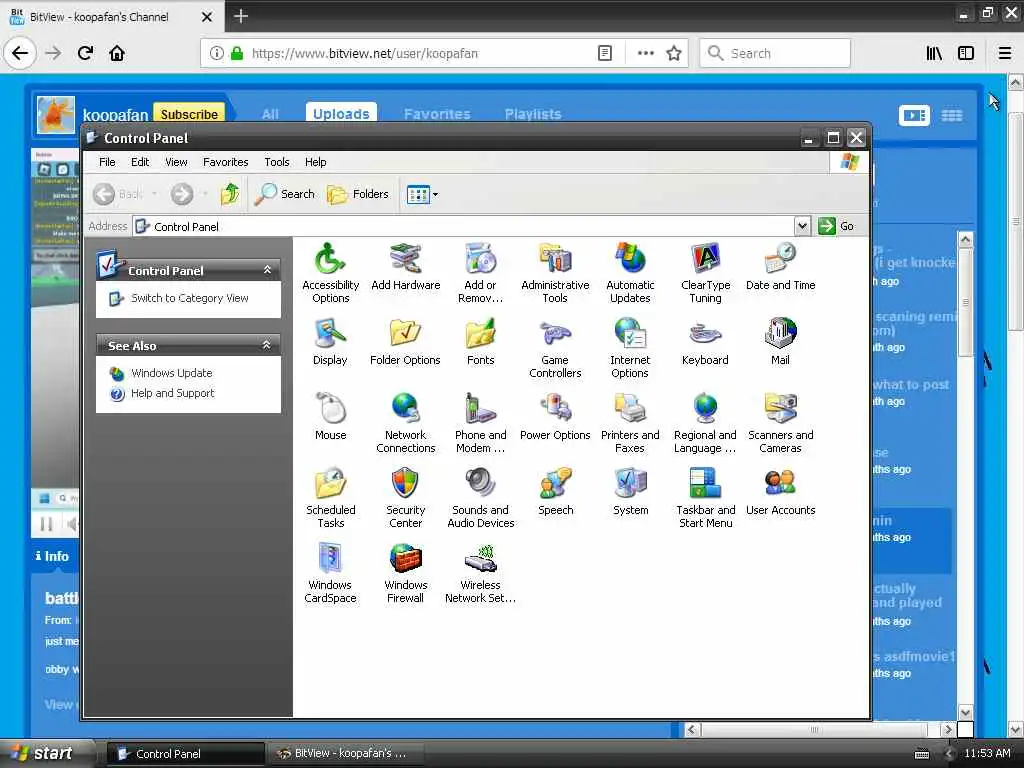
Task: Open Add Hardware applet
Action: coord(406,266)
